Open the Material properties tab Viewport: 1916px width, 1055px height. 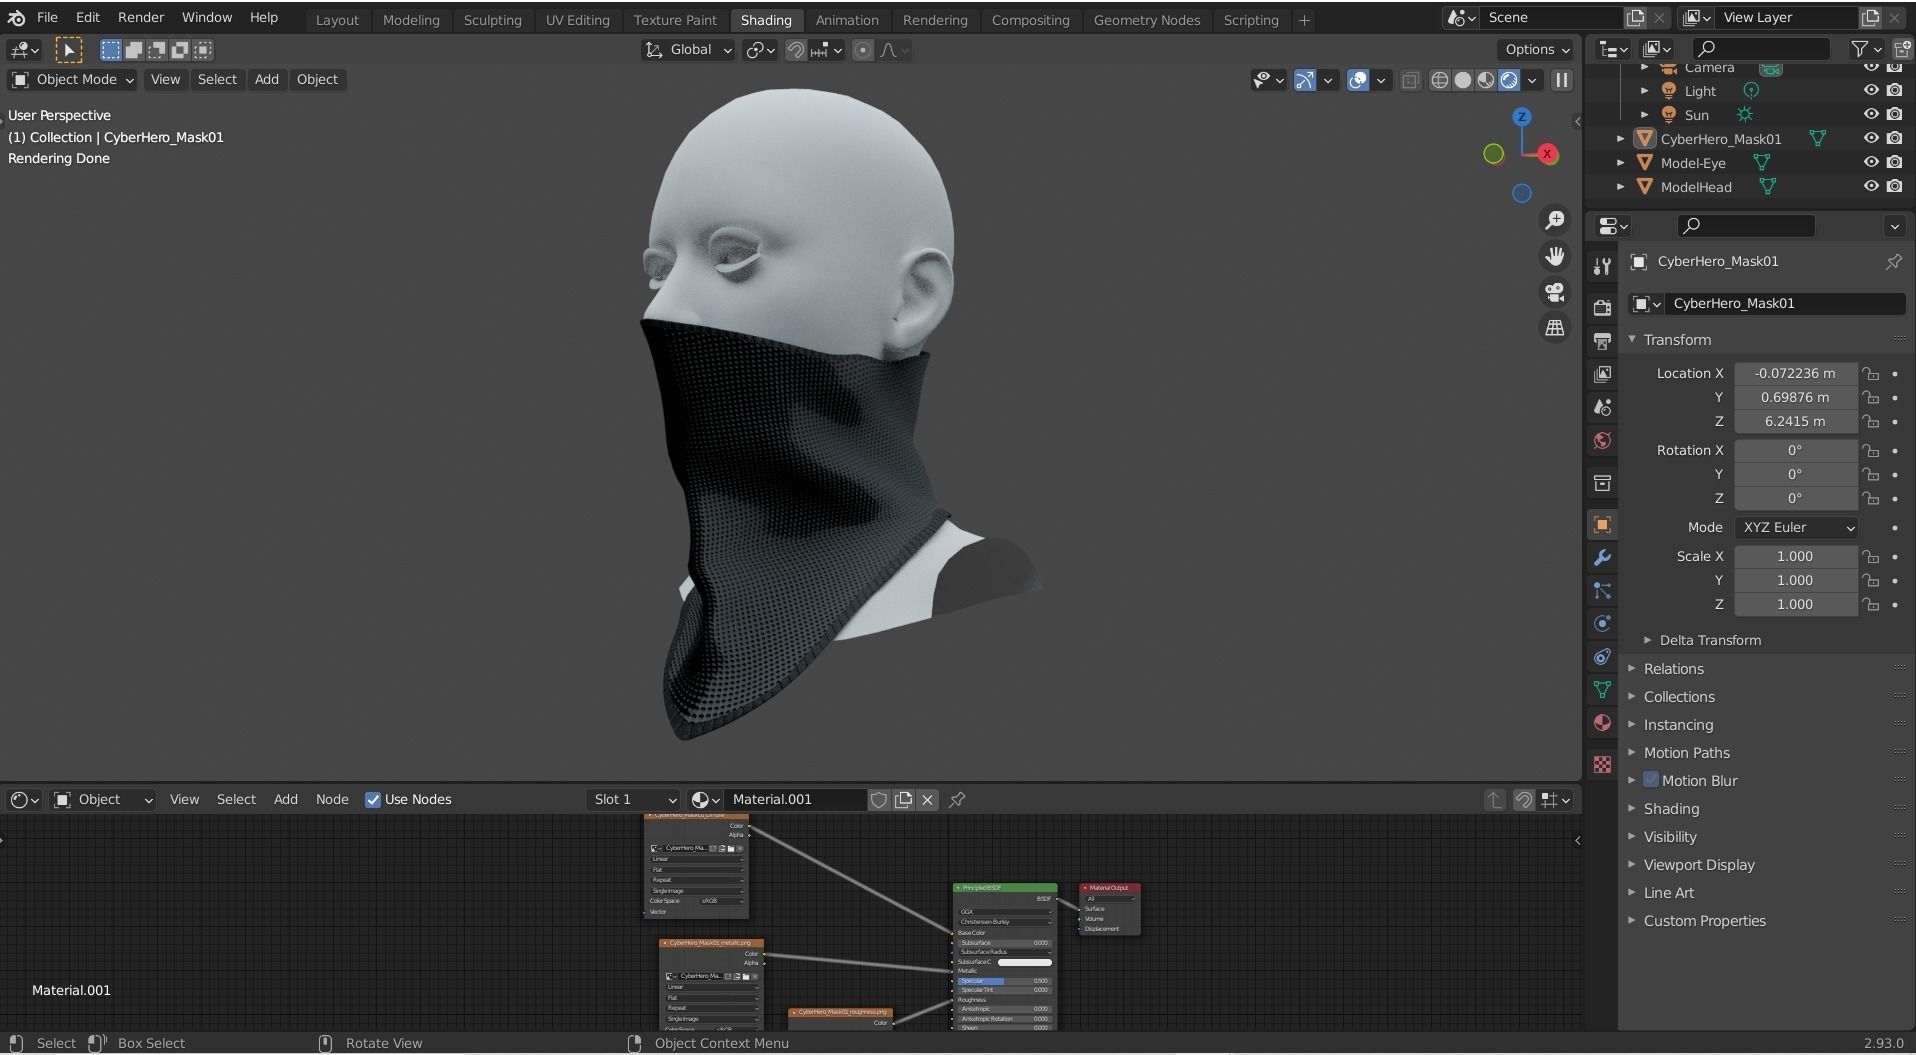pyautogui.click(x=1602, y=722)
